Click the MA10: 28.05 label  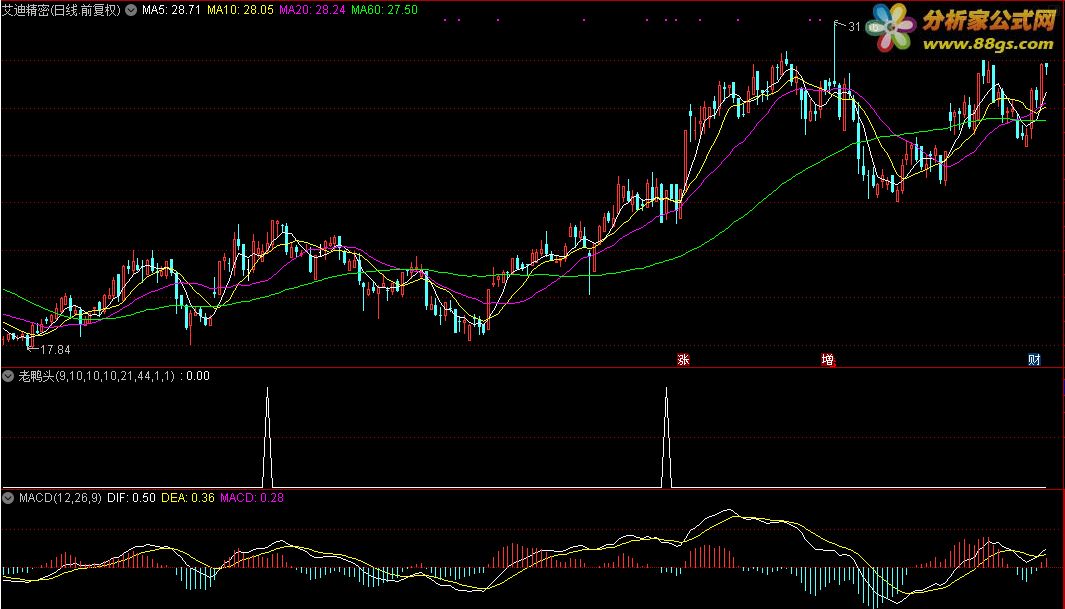click(x=240, y=10)
